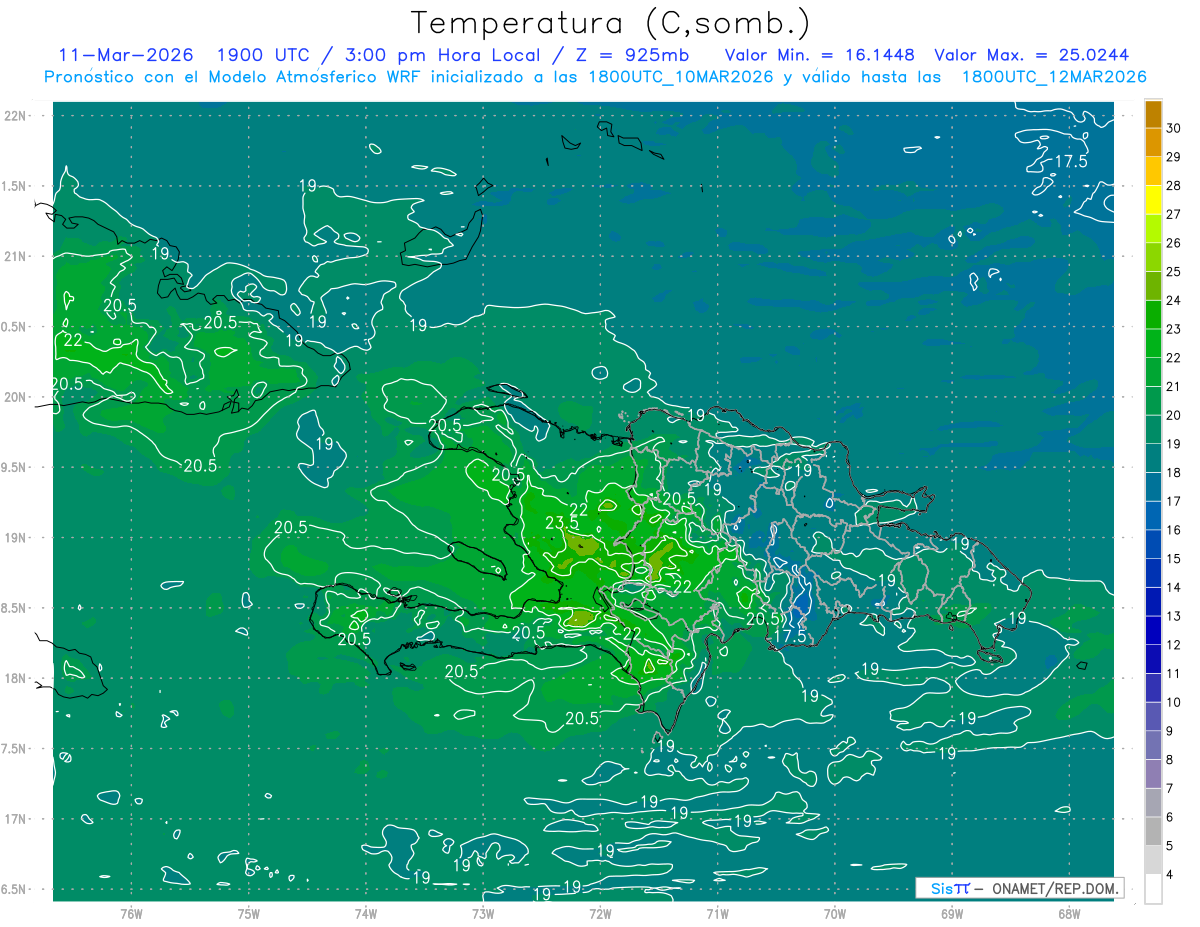Pick the orange swatch between 29 and 30
The height and width of the screenshot is (927, 1200).
[1153, 142]
